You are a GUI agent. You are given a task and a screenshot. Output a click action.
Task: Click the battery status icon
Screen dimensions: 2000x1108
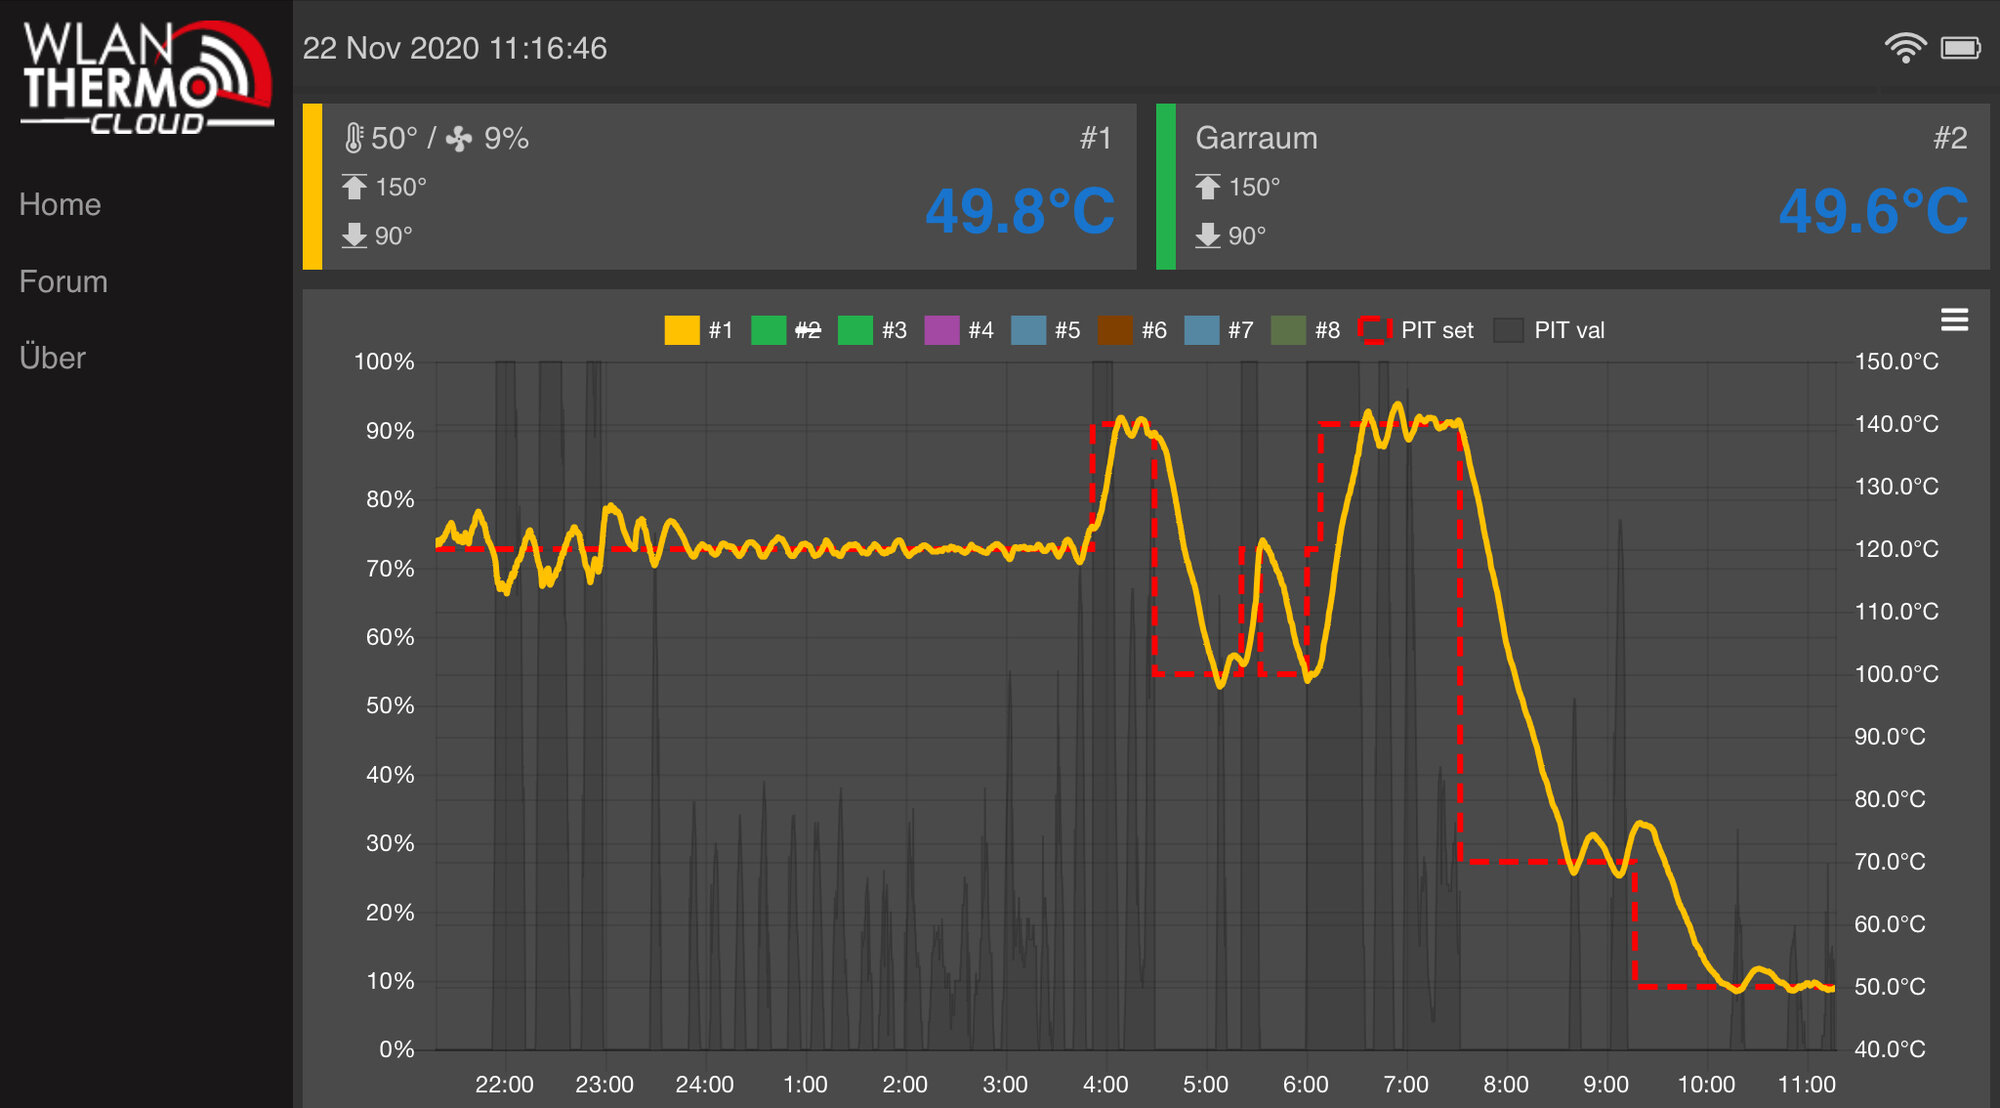point(1961,48)
